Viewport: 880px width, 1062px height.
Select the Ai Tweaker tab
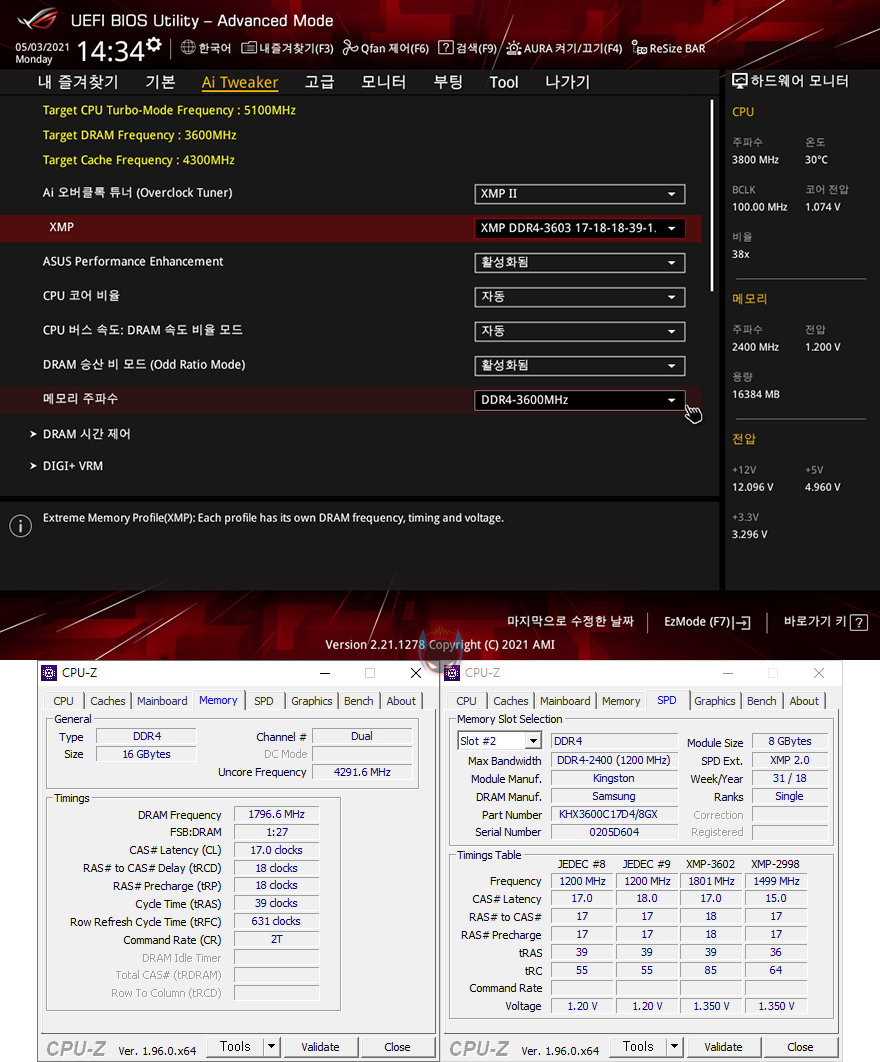[240, 83]
